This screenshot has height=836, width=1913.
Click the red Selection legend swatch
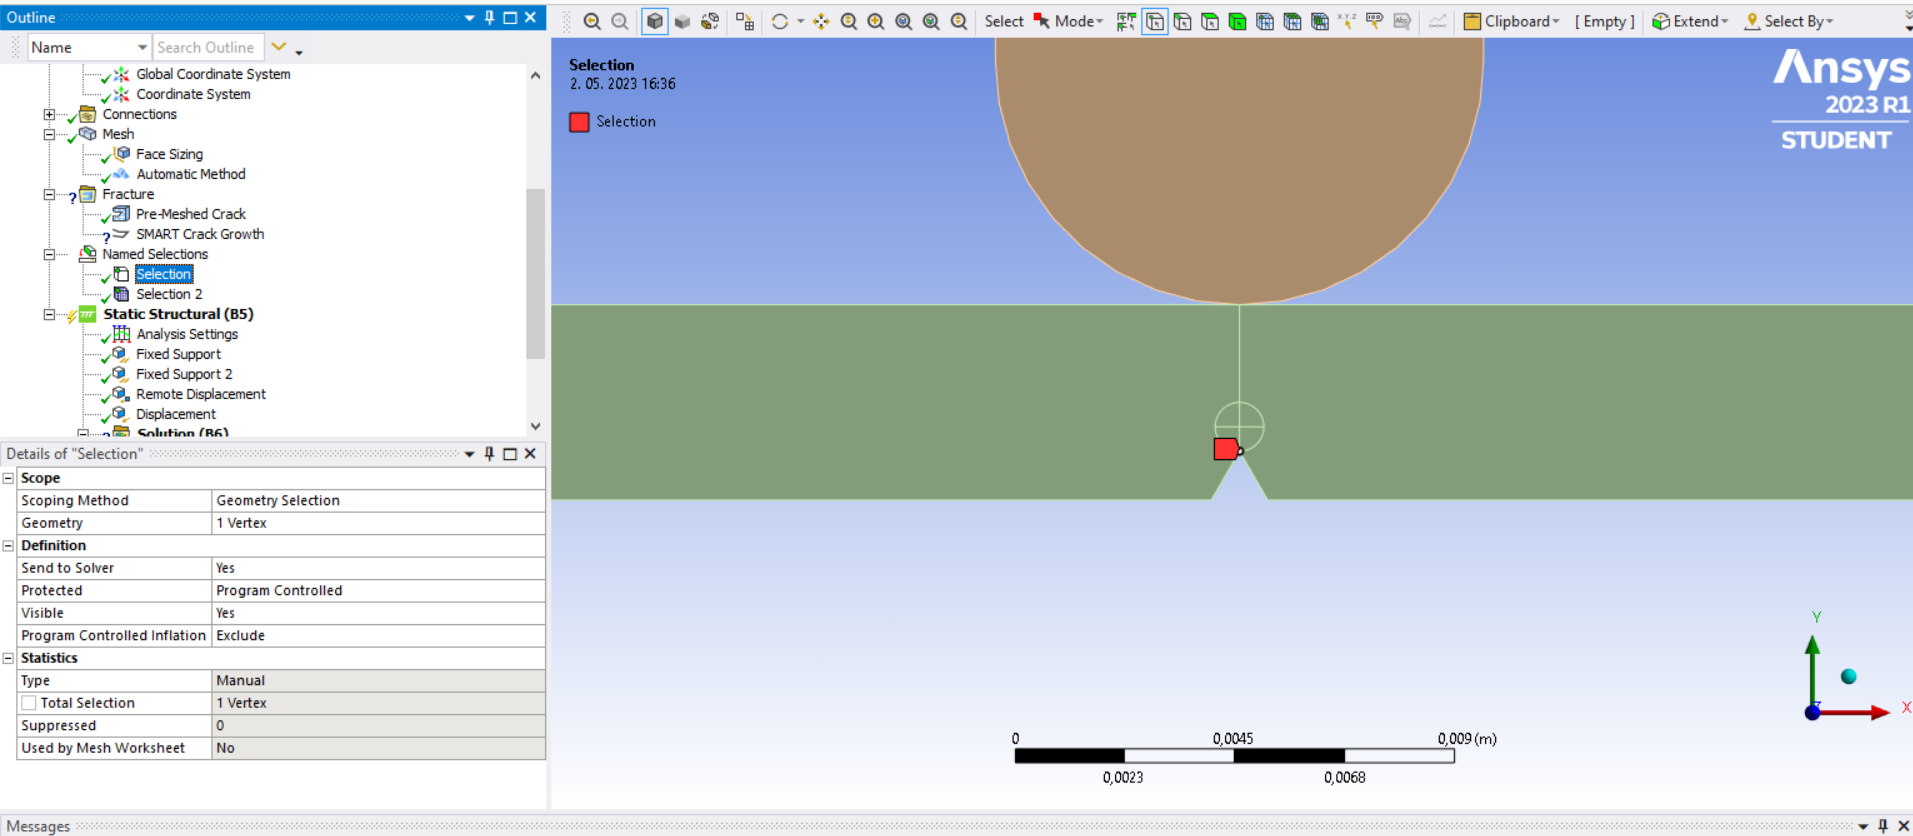[579, 122]
